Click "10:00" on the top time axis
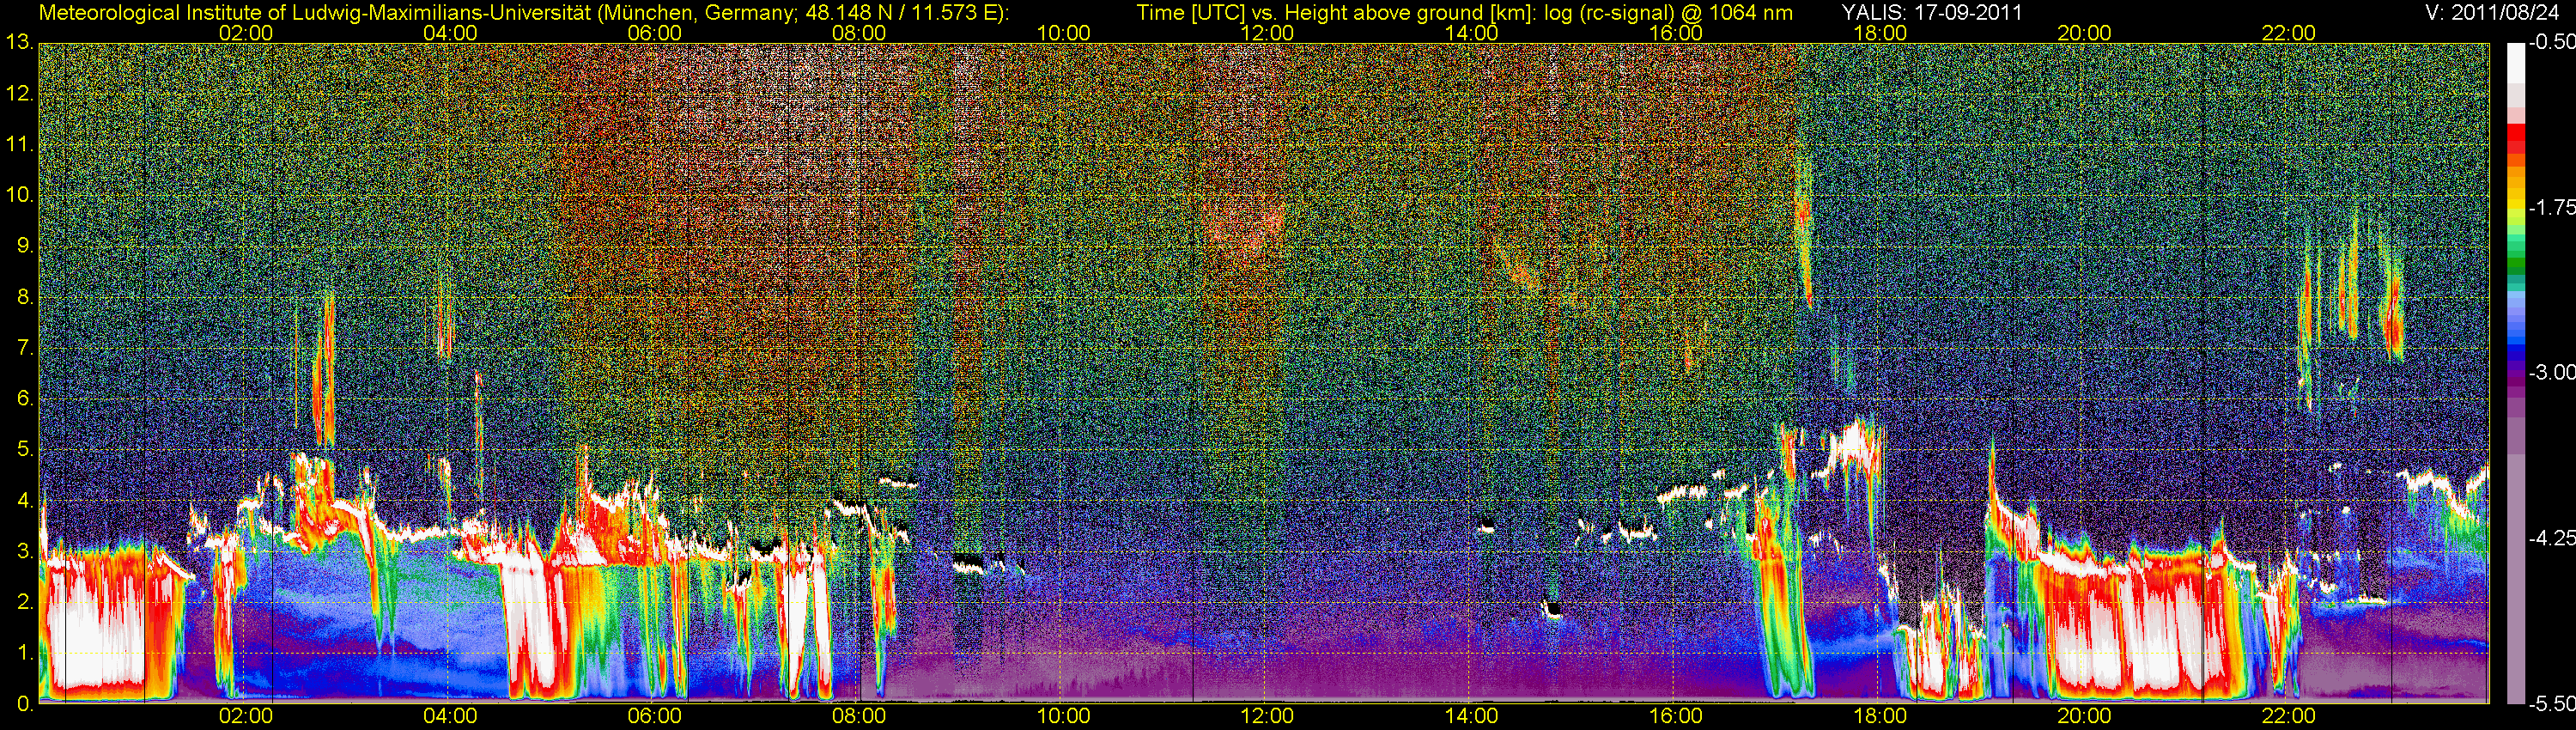The height and width of the screenshot is (730, 2576). coord(1063,33)
